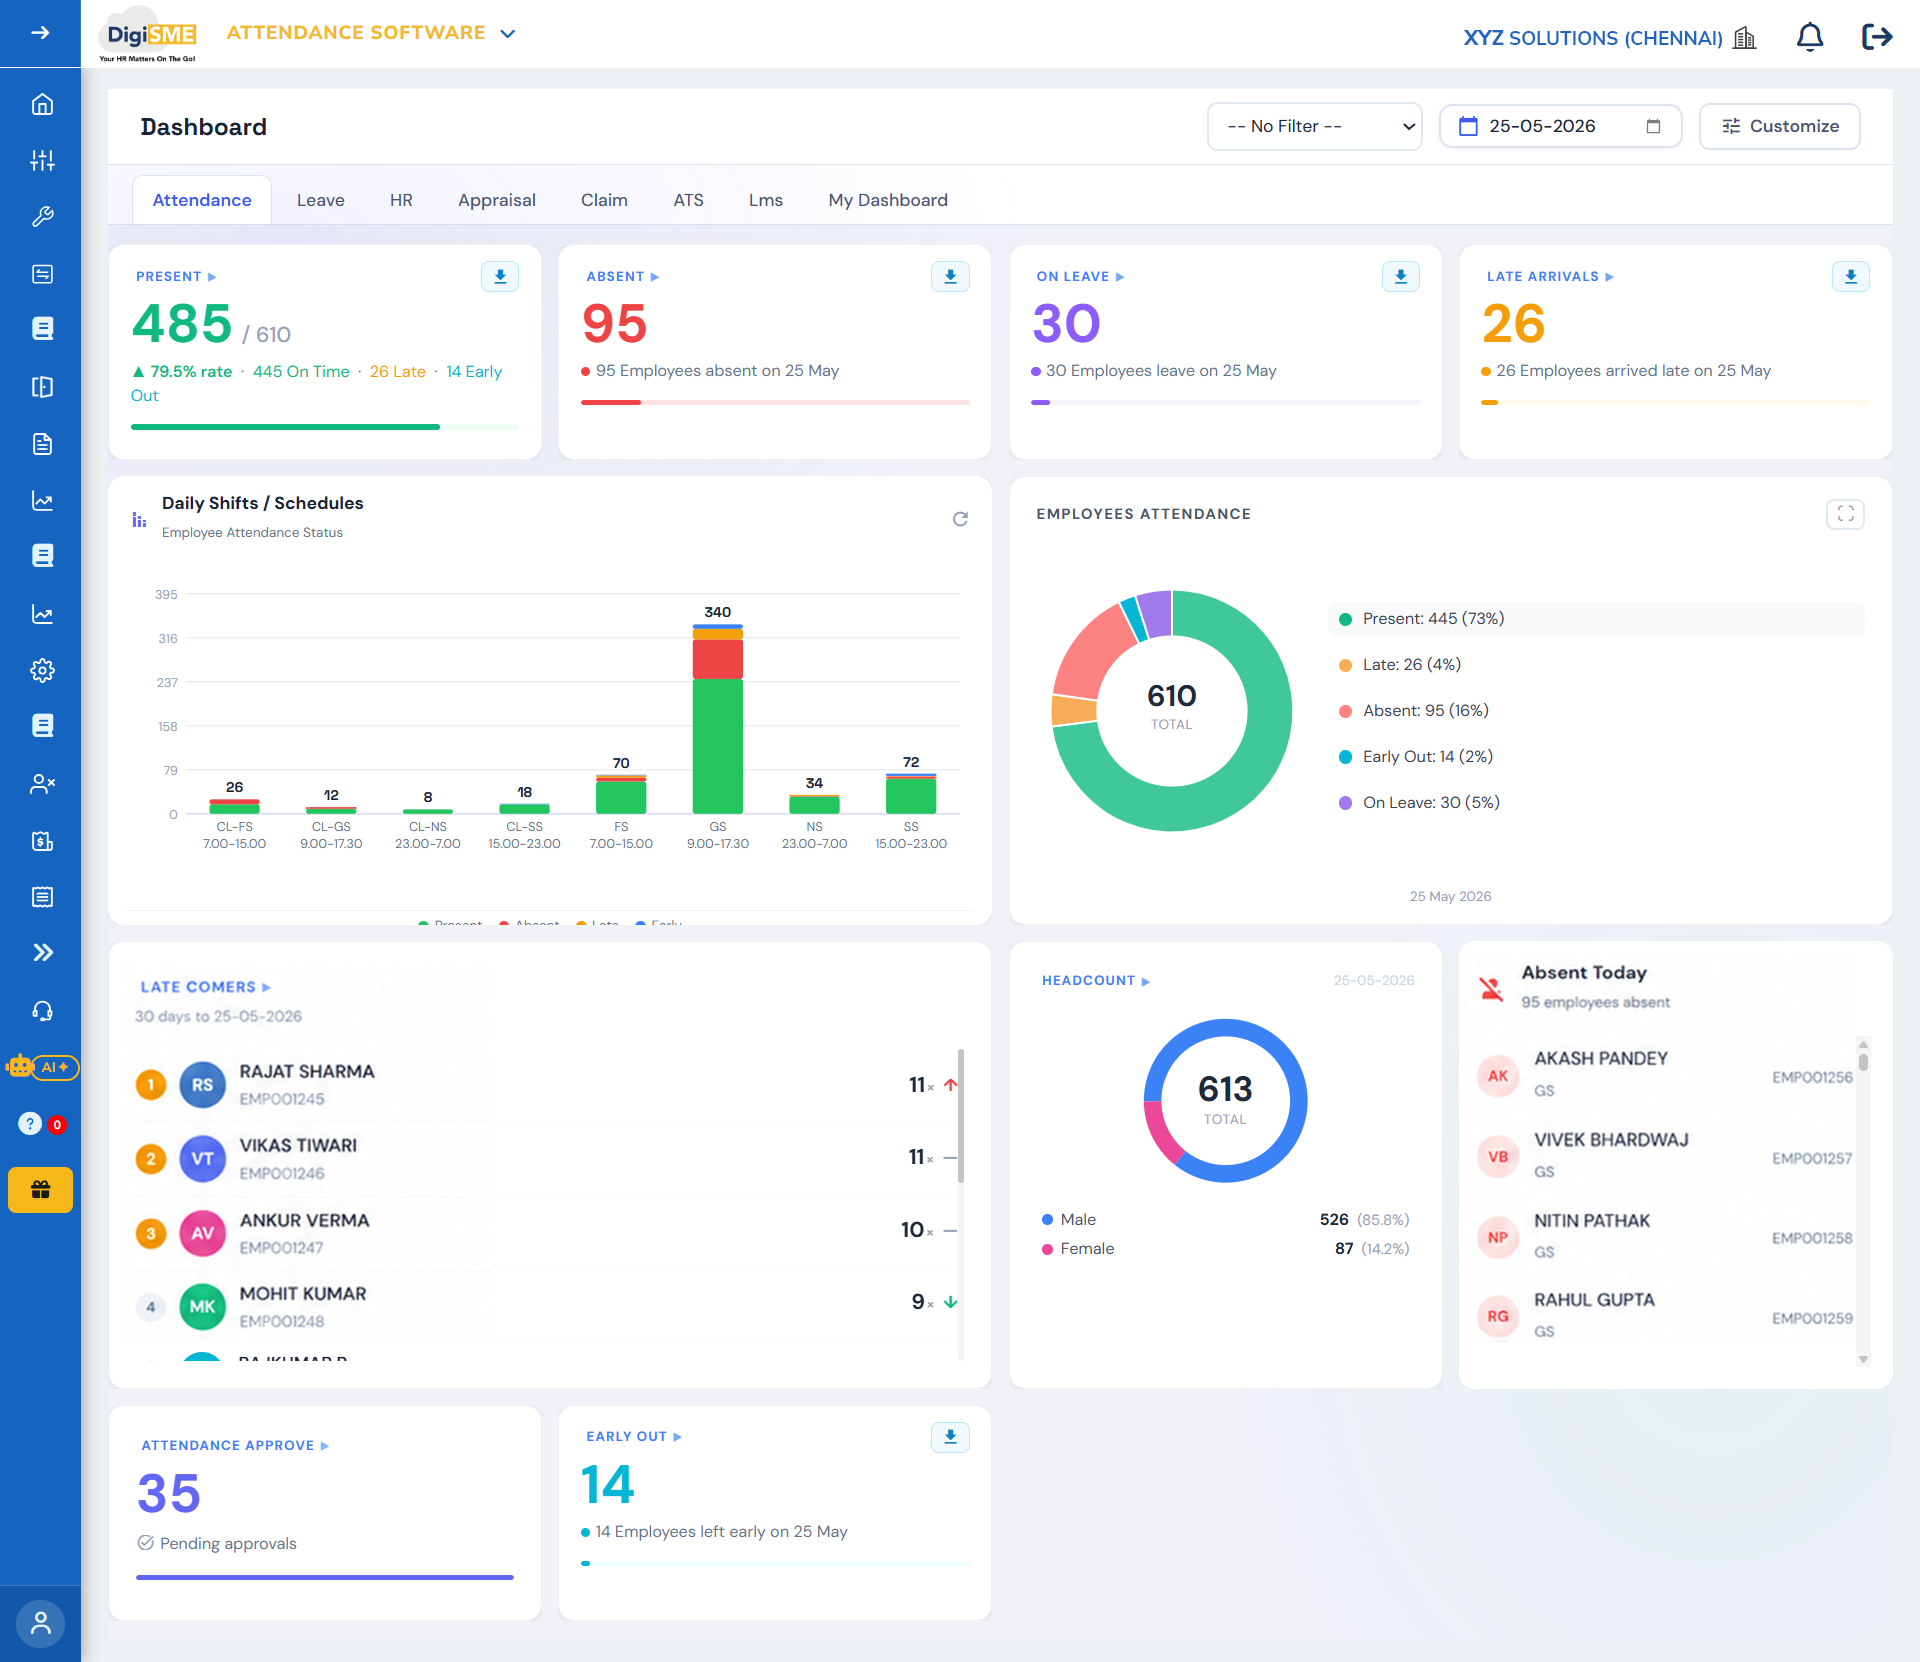This screenshot has height=1662, width=1920.
Task: Click the gift icon button in the sidebar
Action: pyautogui.click(x=41, y=1190)
